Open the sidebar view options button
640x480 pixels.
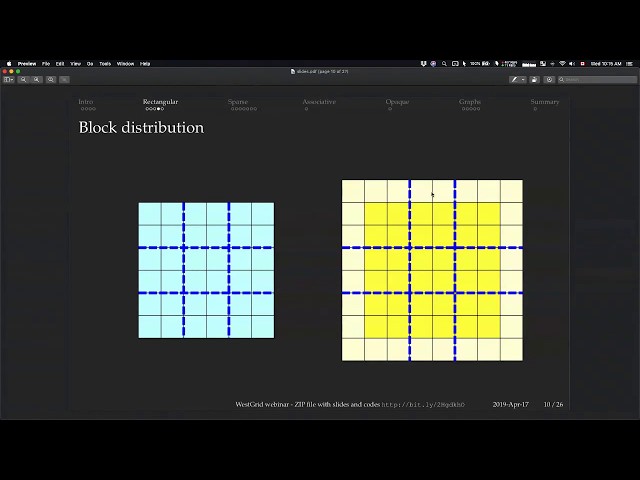click(9, 80)
